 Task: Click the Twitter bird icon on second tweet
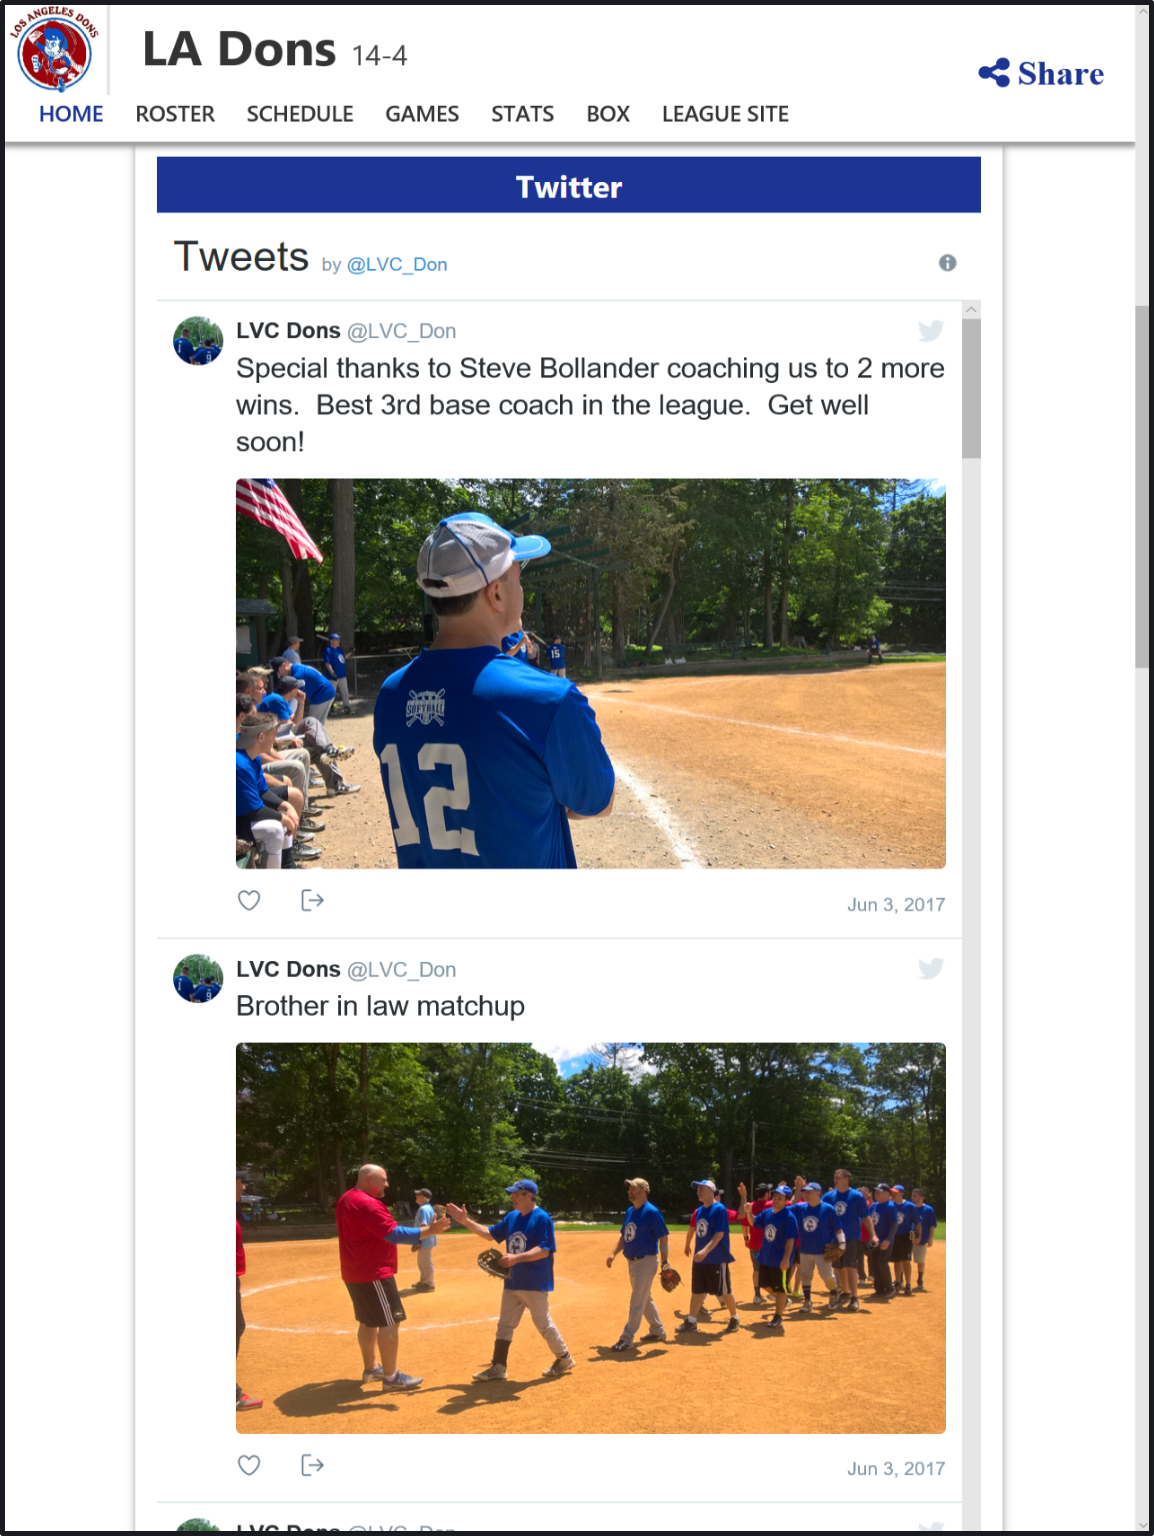click(x=930, y=968)
